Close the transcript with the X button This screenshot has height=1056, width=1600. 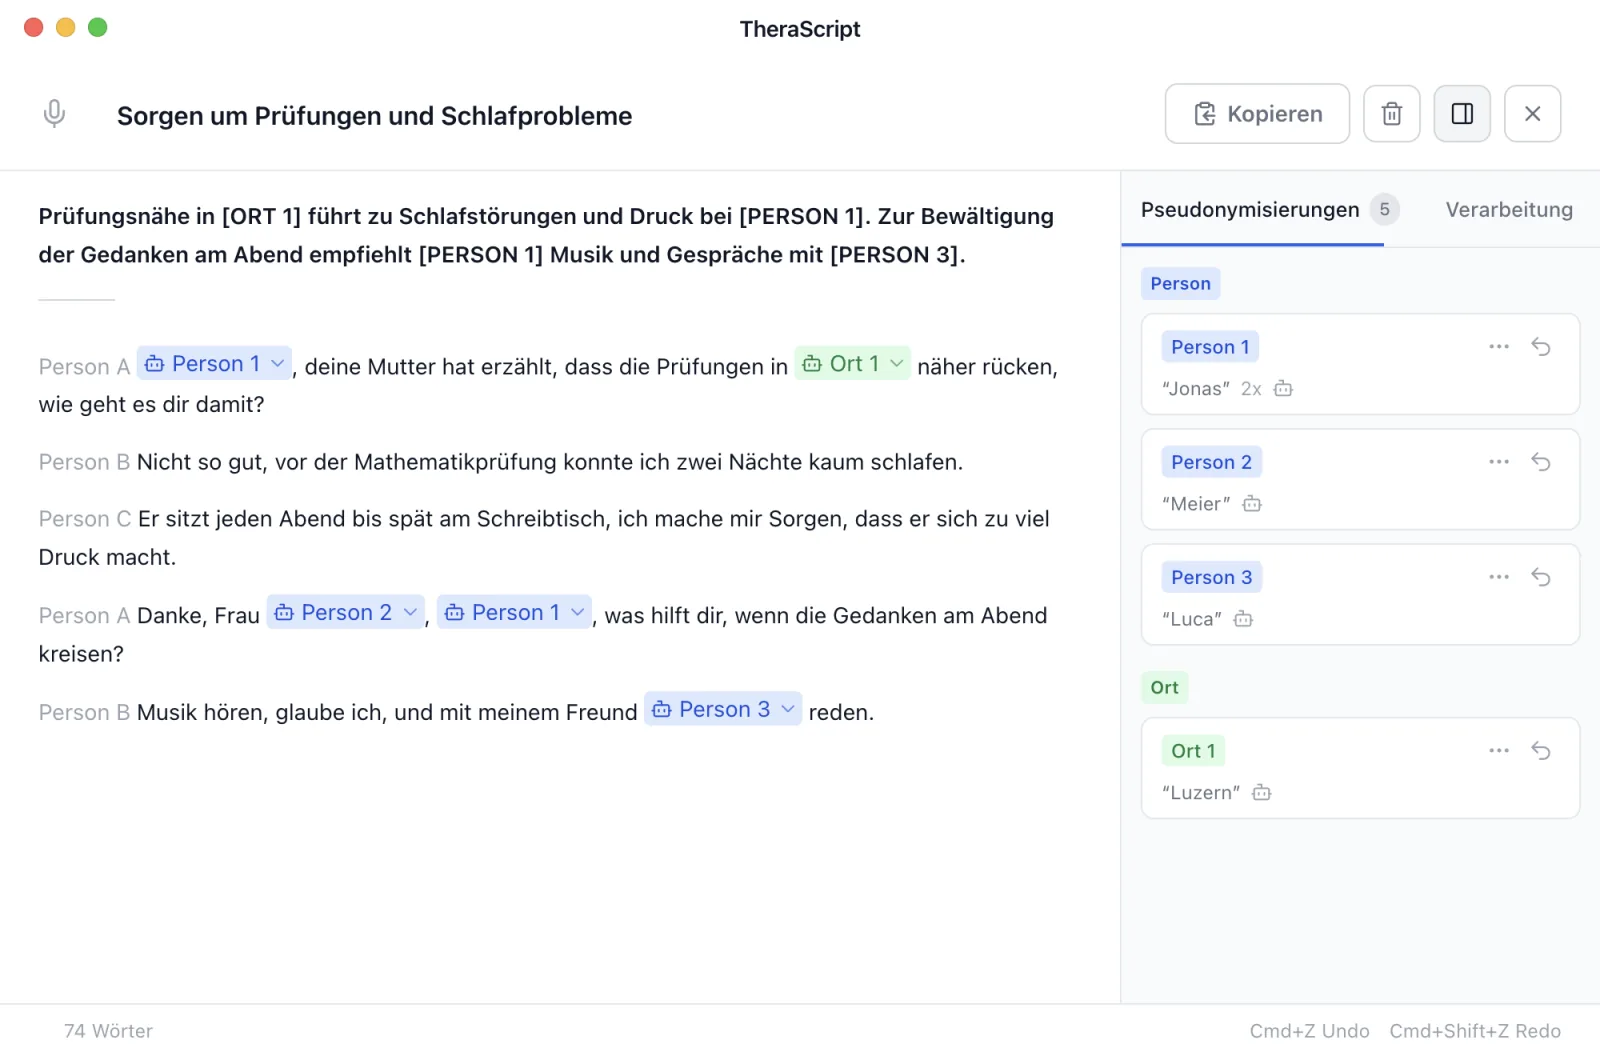[1532, 114]
